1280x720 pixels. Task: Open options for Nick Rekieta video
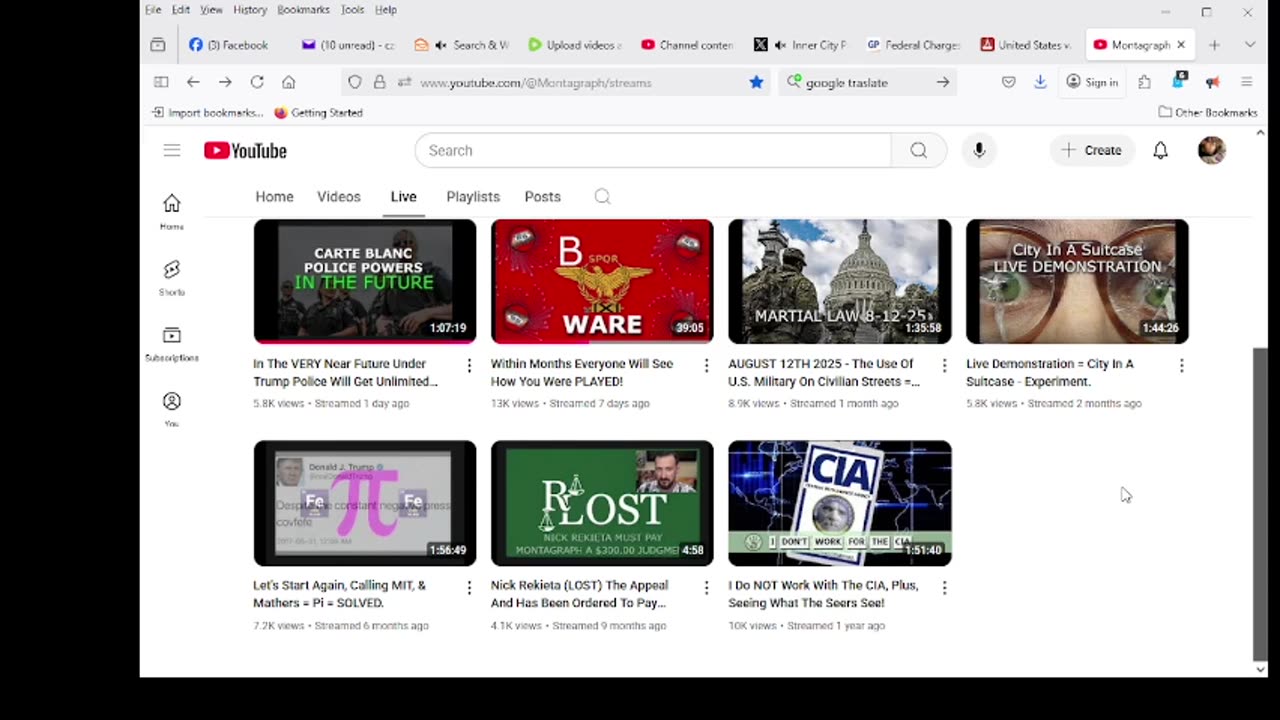706,588
